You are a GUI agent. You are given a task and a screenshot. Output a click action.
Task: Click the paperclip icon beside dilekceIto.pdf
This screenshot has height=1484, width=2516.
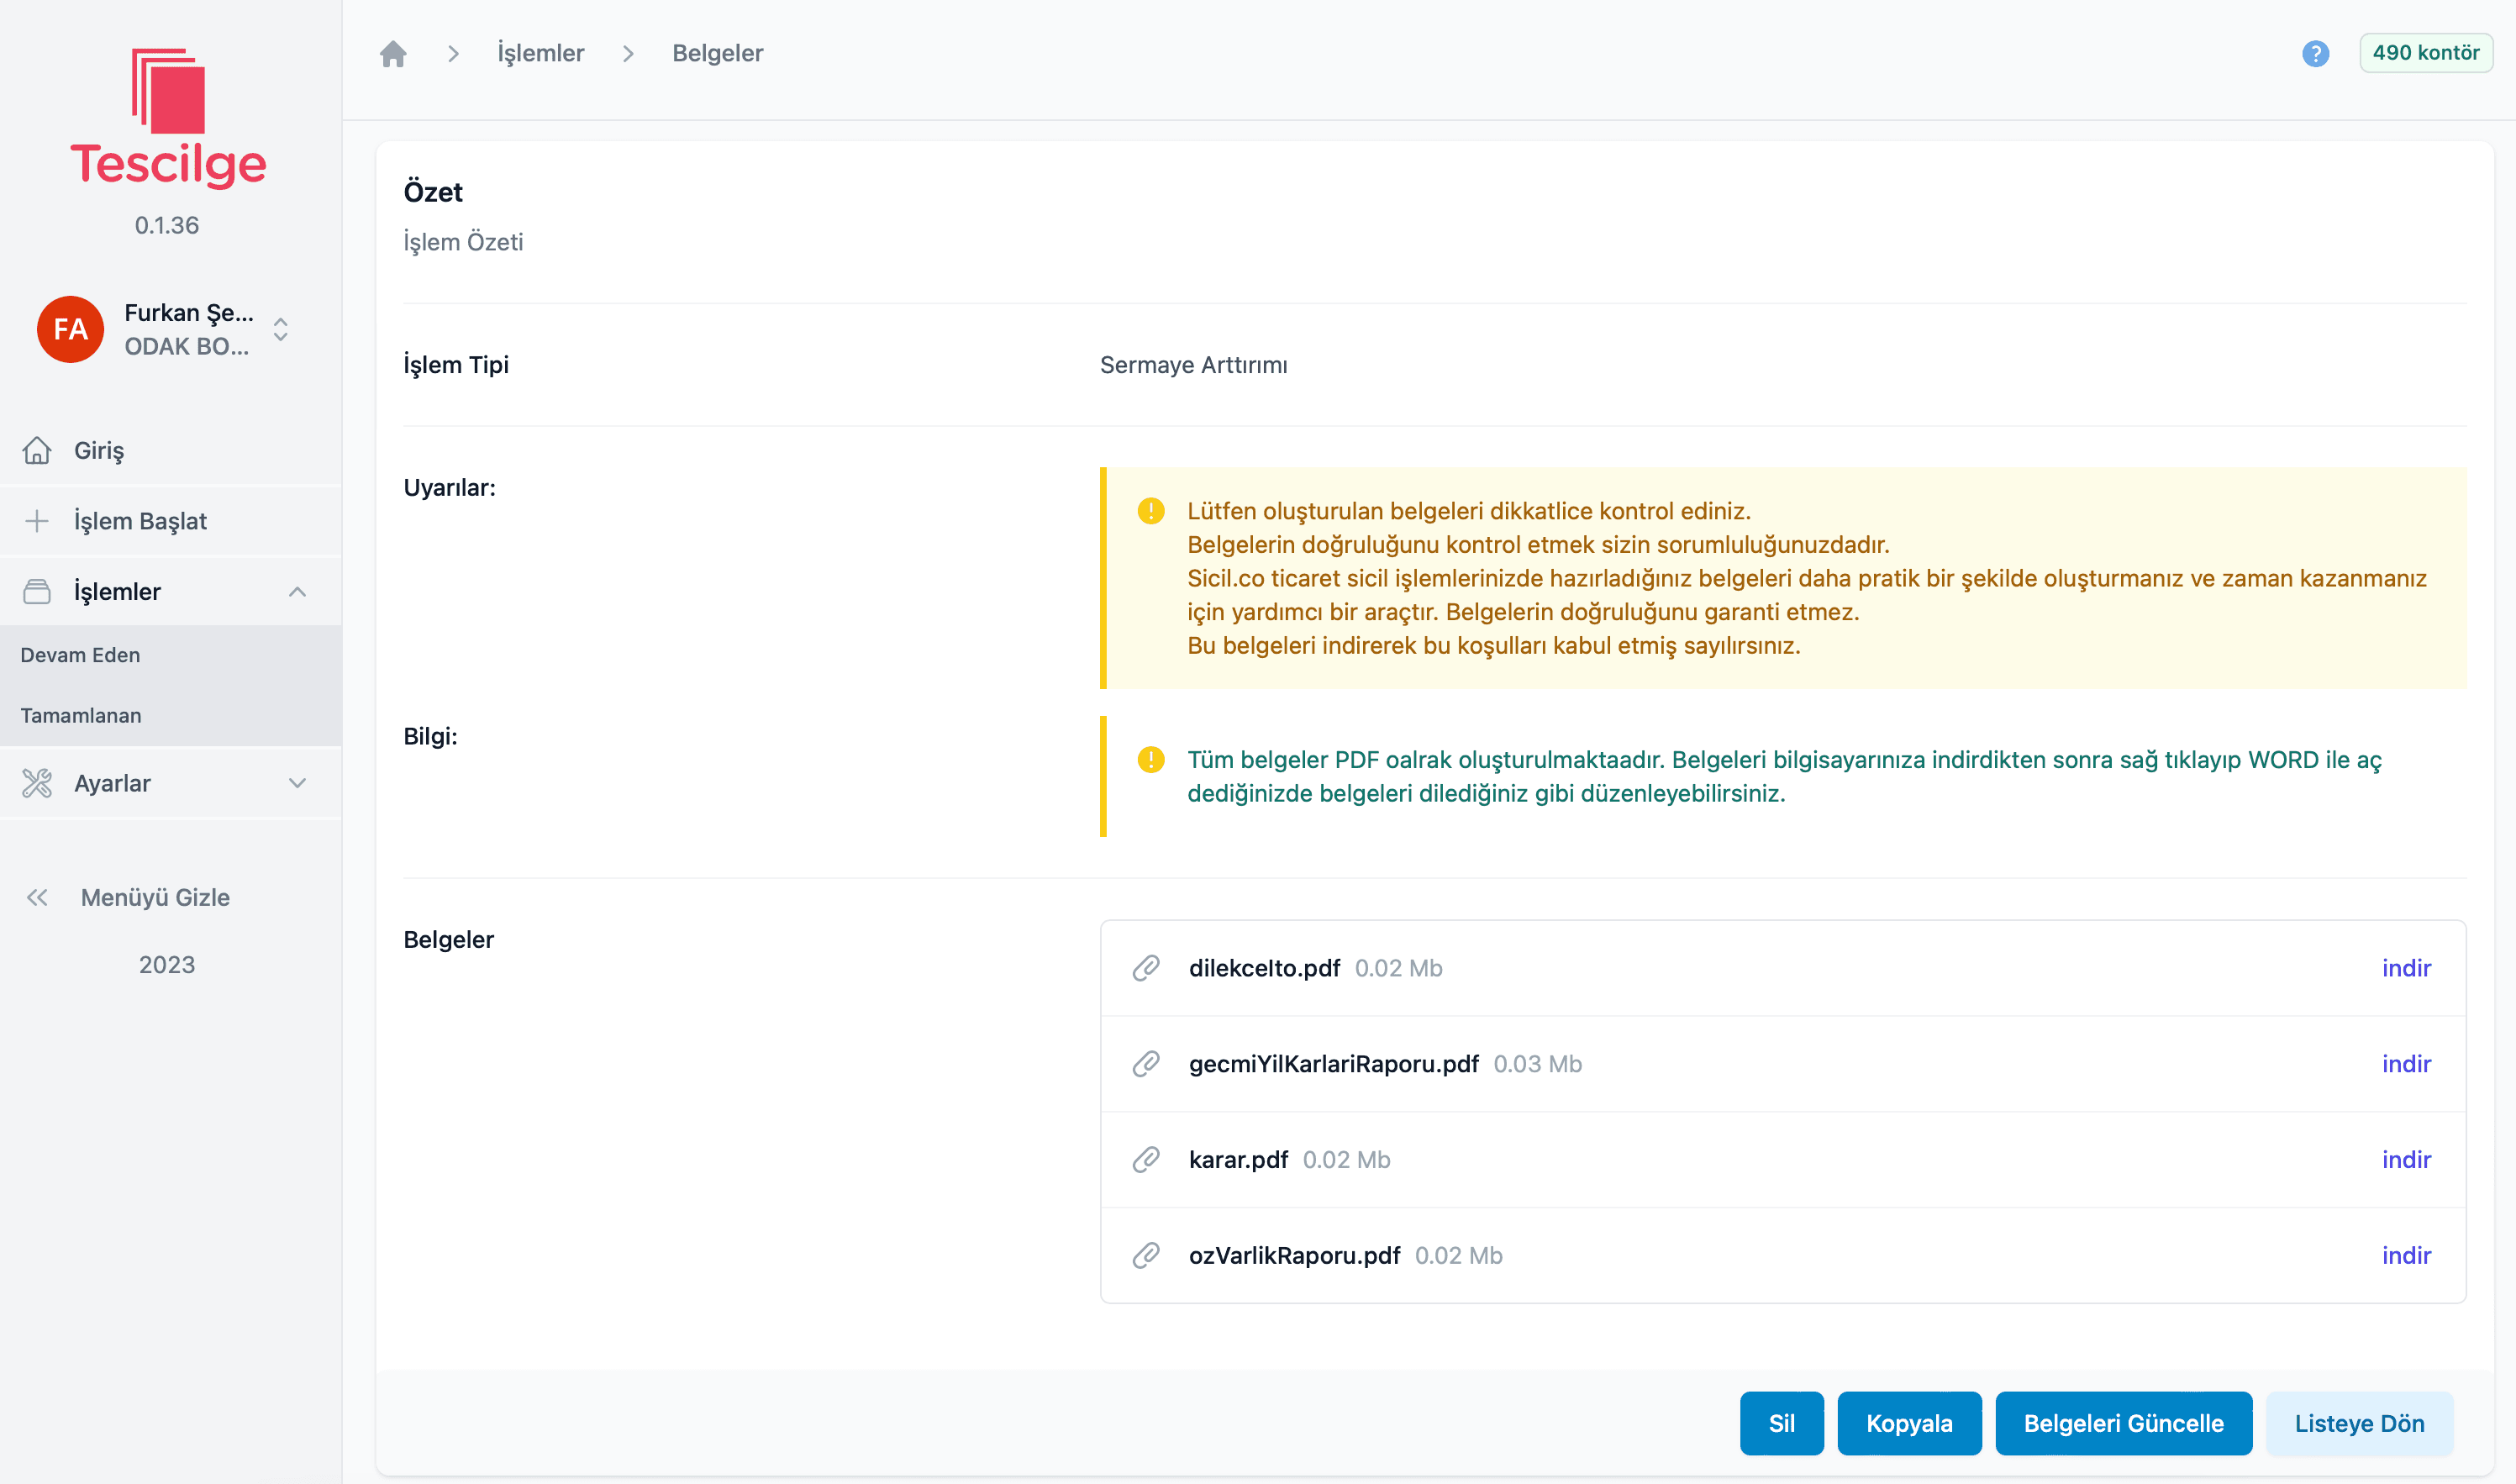[x=1146, y=968]
